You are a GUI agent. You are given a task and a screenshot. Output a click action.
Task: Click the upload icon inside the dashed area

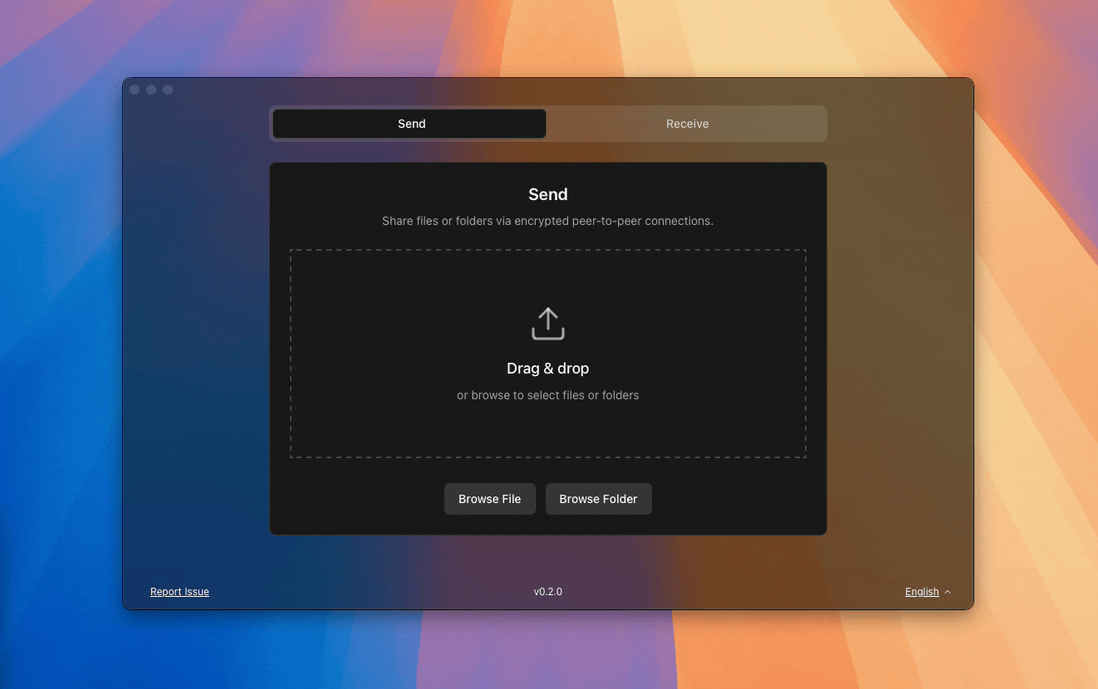pos(548,322)
